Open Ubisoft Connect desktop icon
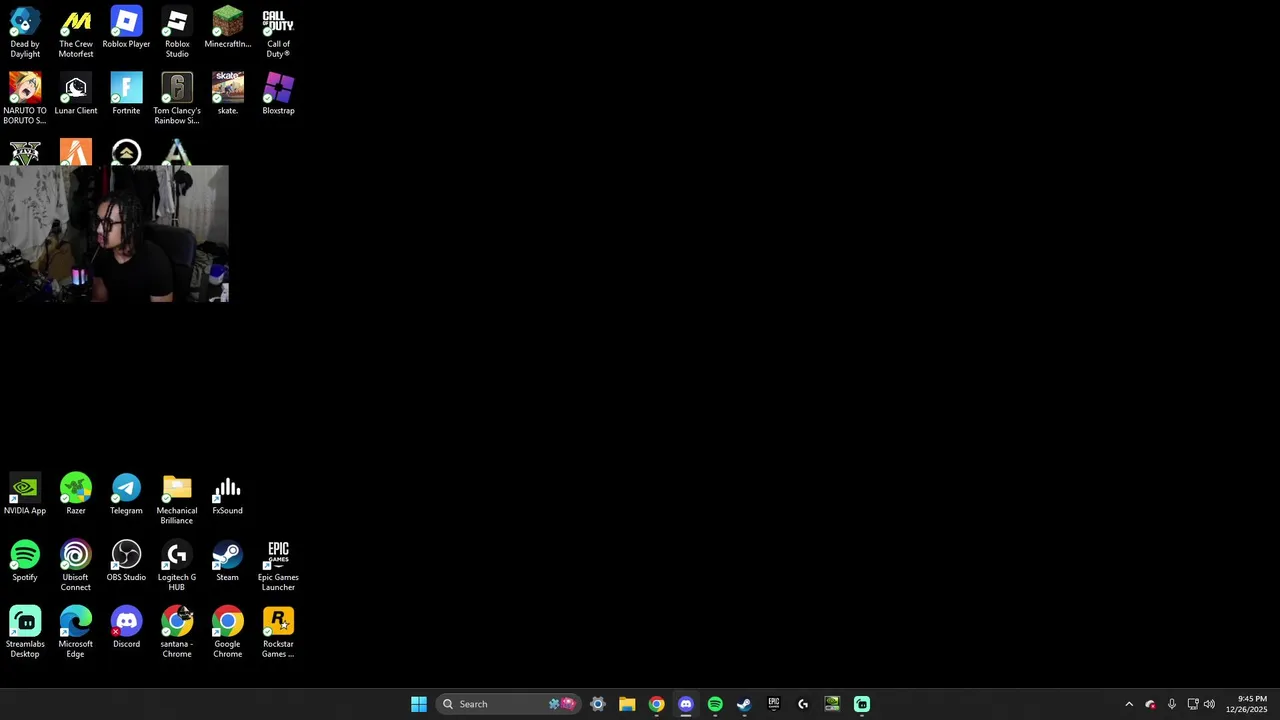The image size is (1280, 720). 76,565
